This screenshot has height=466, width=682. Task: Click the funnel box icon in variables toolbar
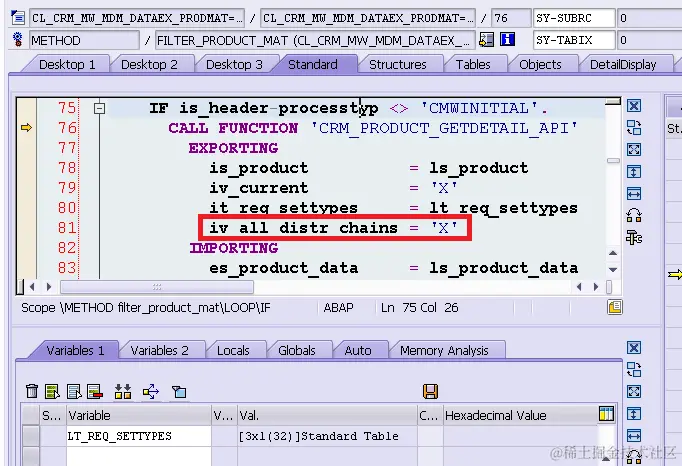(x=179, y=392)
